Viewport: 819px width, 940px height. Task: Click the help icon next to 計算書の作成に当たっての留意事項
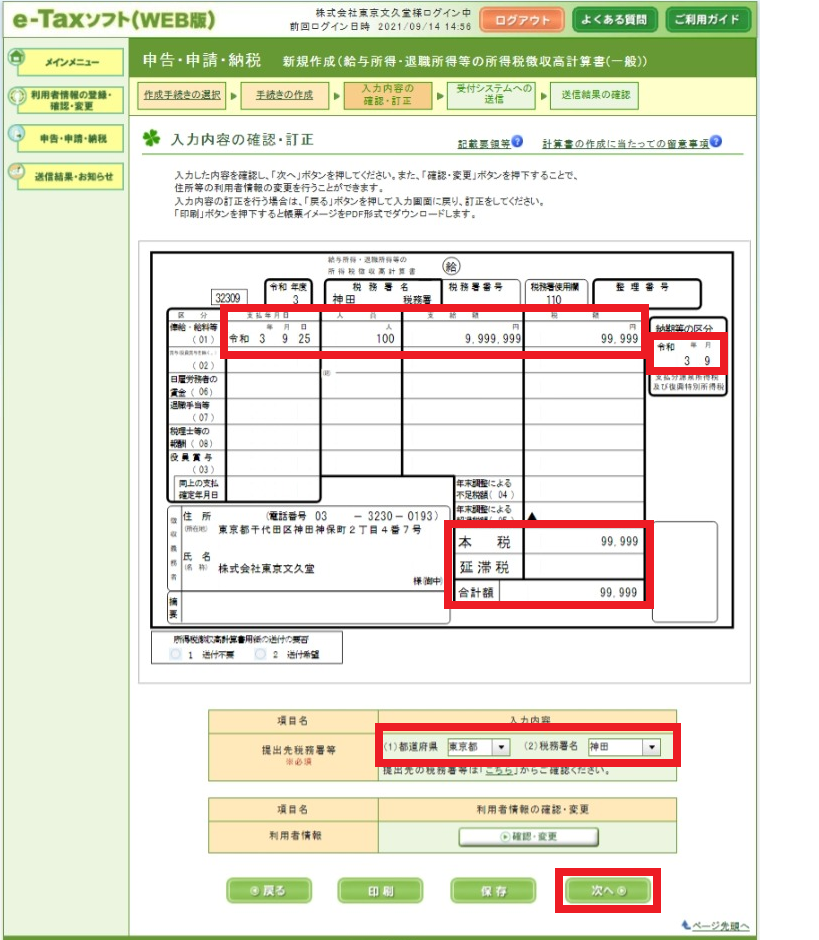click(x=716, y=142)
